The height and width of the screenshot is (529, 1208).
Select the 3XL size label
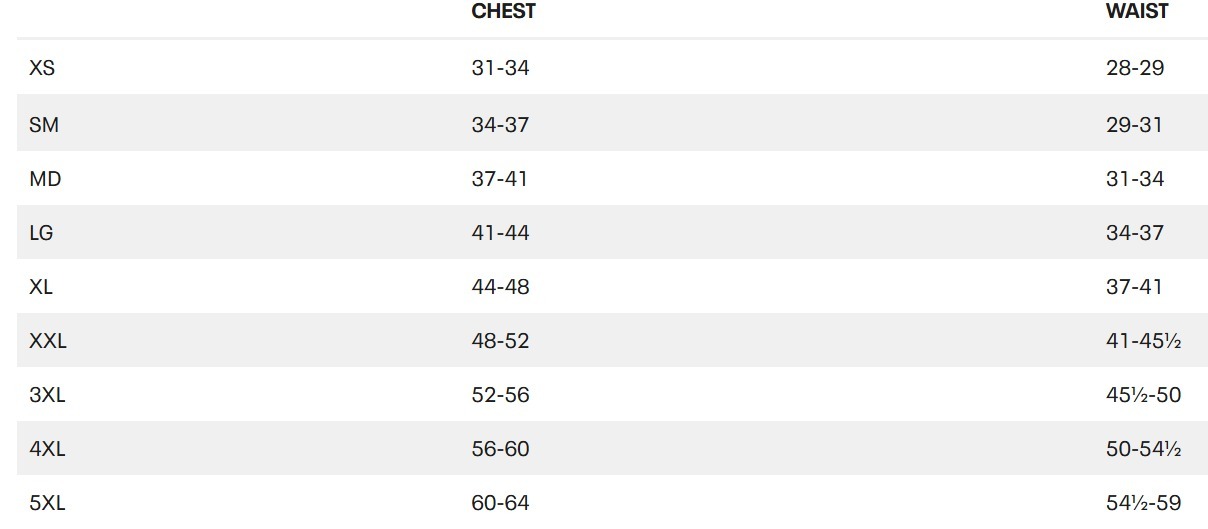[x=47, y=395]
